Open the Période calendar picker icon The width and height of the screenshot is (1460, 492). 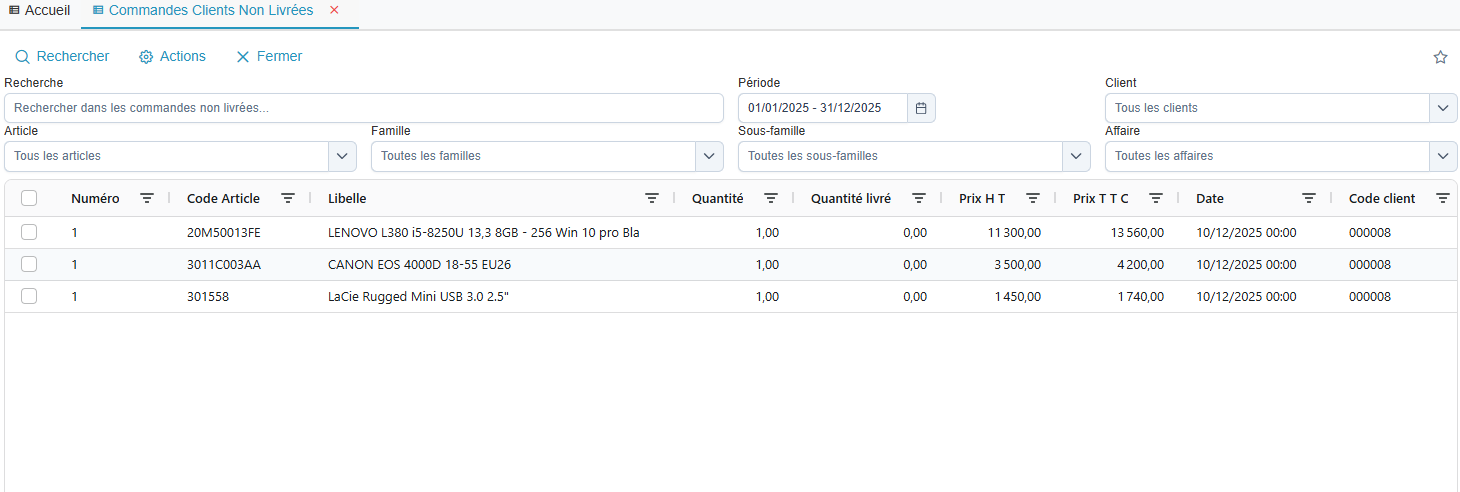coord(921,108)
